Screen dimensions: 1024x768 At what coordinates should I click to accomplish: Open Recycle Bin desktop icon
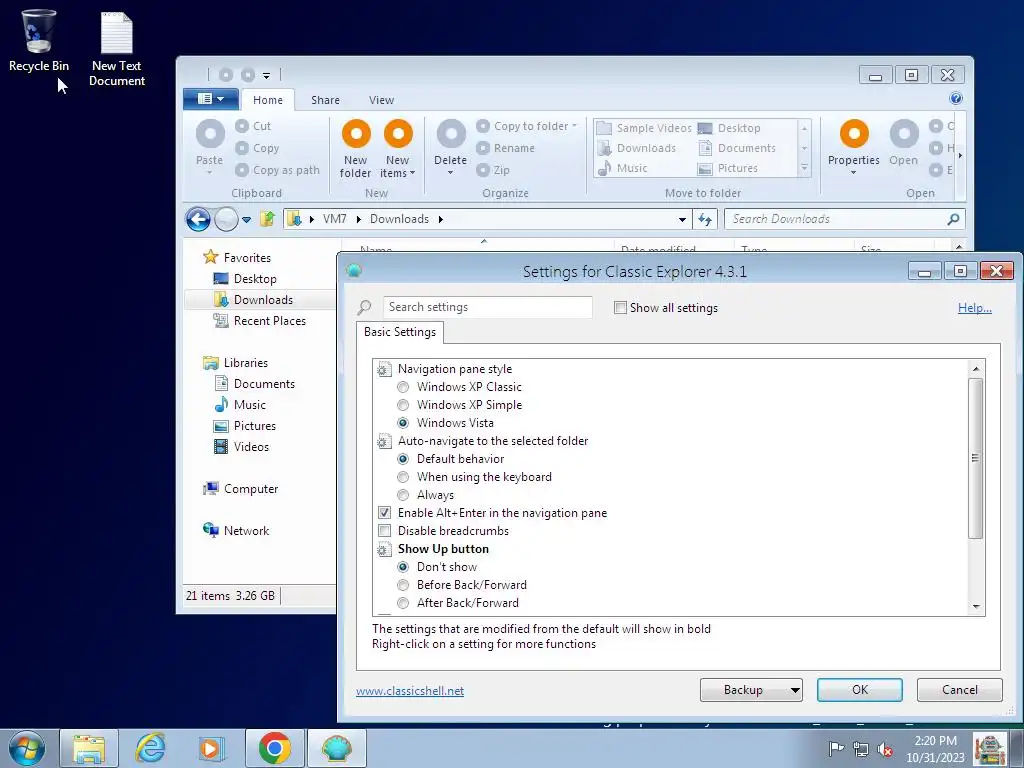coord(39,40)
